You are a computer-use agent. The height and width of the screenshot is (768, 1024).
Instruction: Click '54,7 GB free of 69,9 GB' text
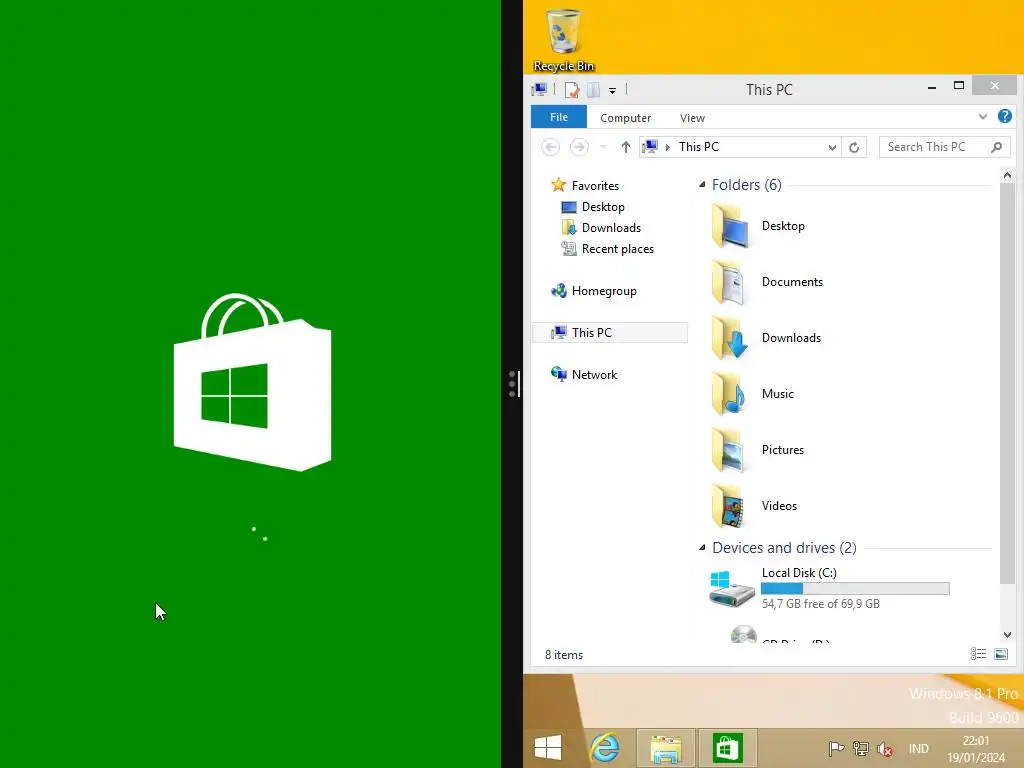tap(820, 604)
